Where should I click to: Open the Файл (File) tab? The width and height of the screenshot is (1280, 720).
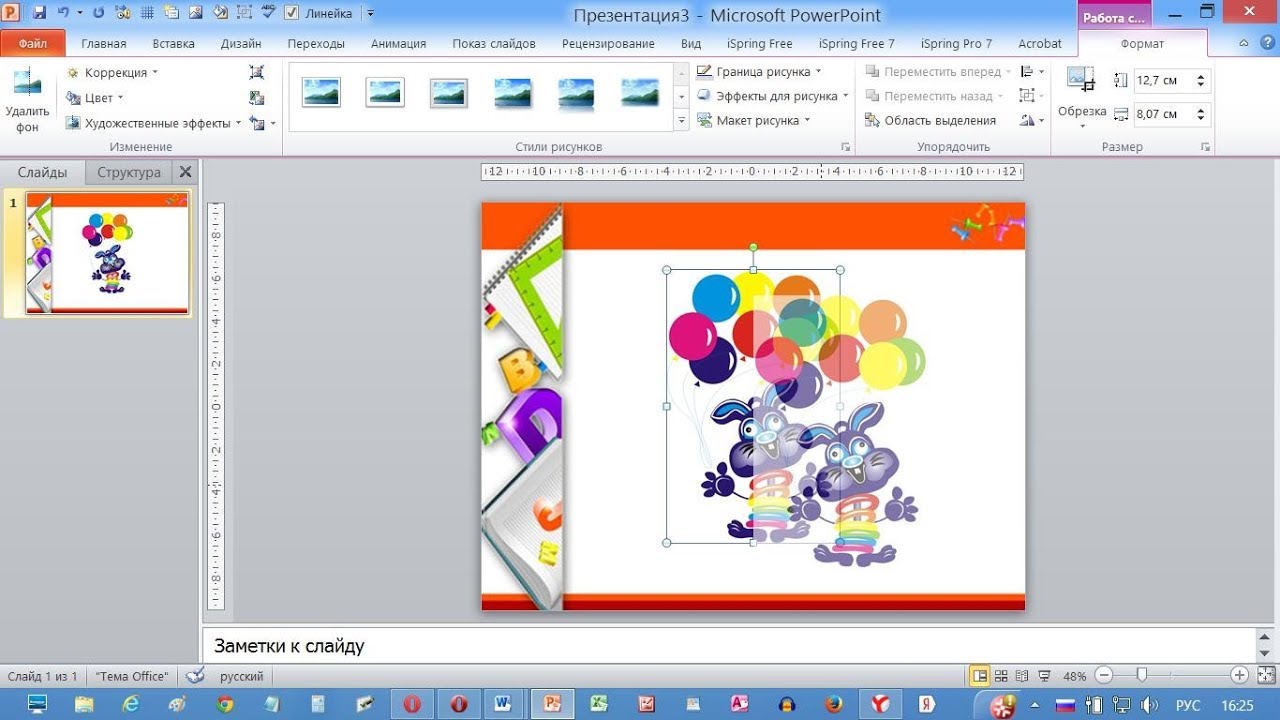33,43
